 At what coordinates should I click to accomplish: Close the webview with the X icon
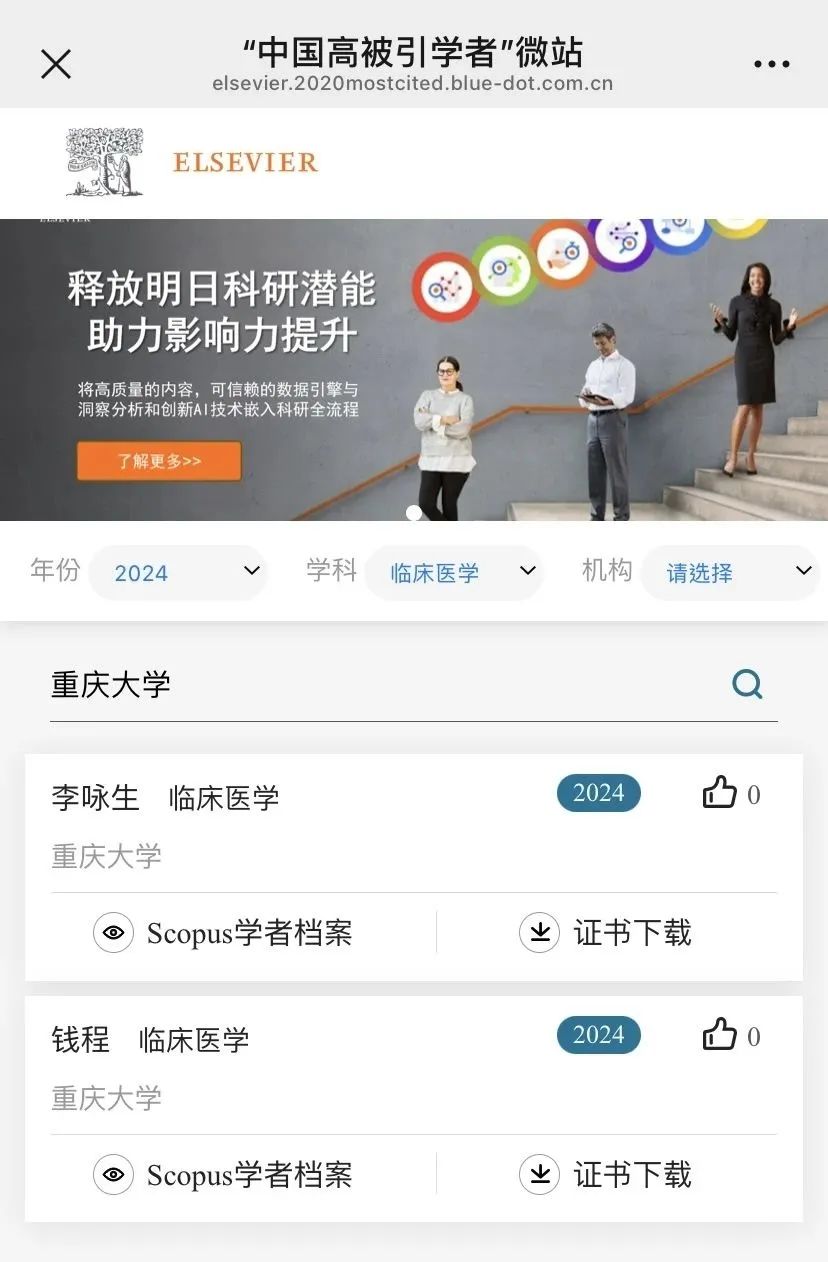[x=56, y=64]
